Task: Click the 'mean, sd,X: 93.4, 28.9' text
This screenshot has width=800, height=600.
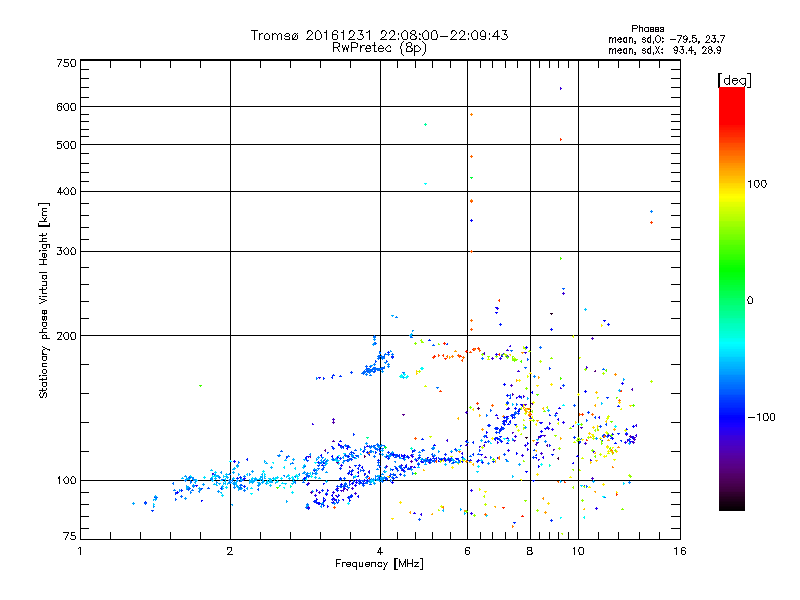Action: 664,51
